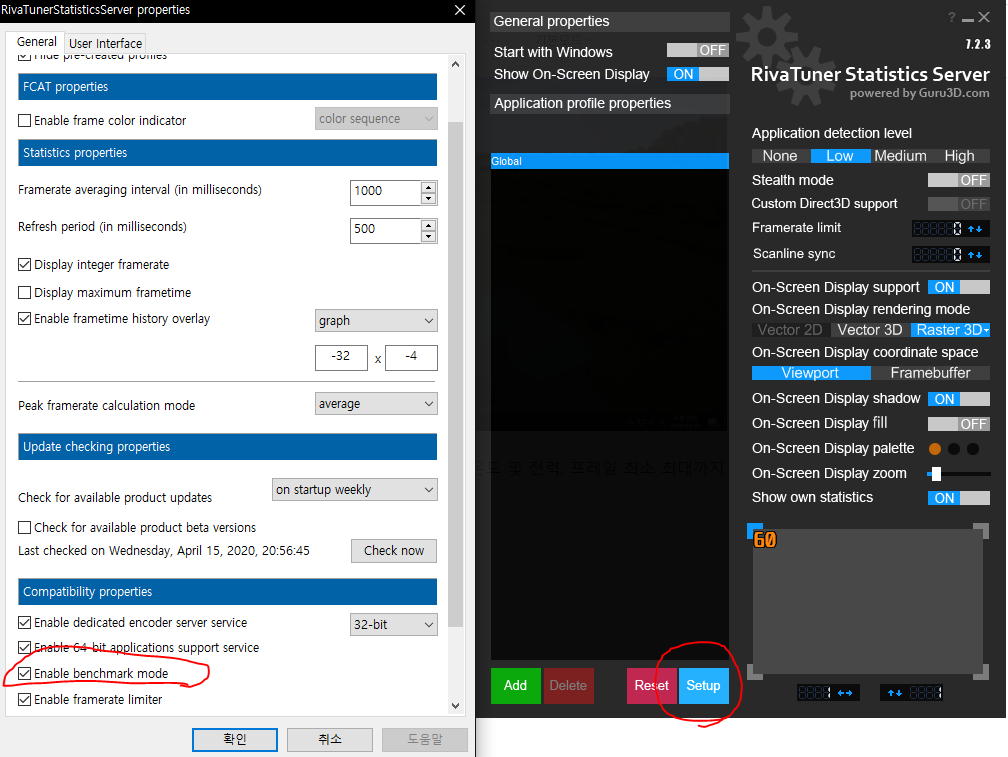This screenshot has width=1008, height=757.
Task: Toggle On-Screen Display support switch
Action: point(958,287)
